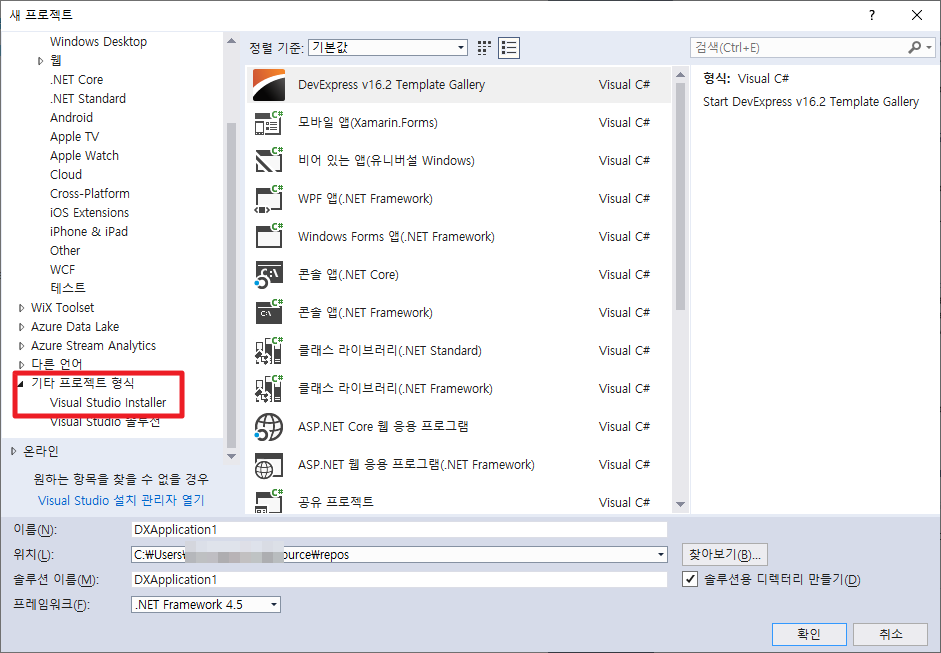Image resolution: width=941 pixels, height=653 pixels.
Task: Click the ASP.NET Core 웹 응용 프로그램 icon
Action: pos(268,427)
